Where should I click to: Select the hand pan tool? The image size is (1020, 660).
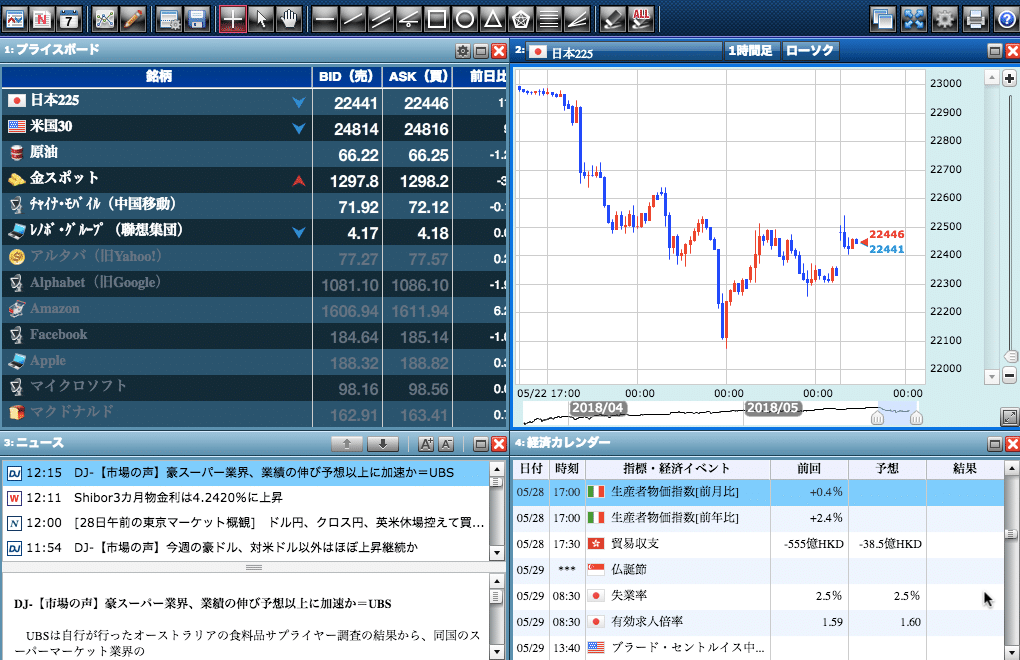289,18
